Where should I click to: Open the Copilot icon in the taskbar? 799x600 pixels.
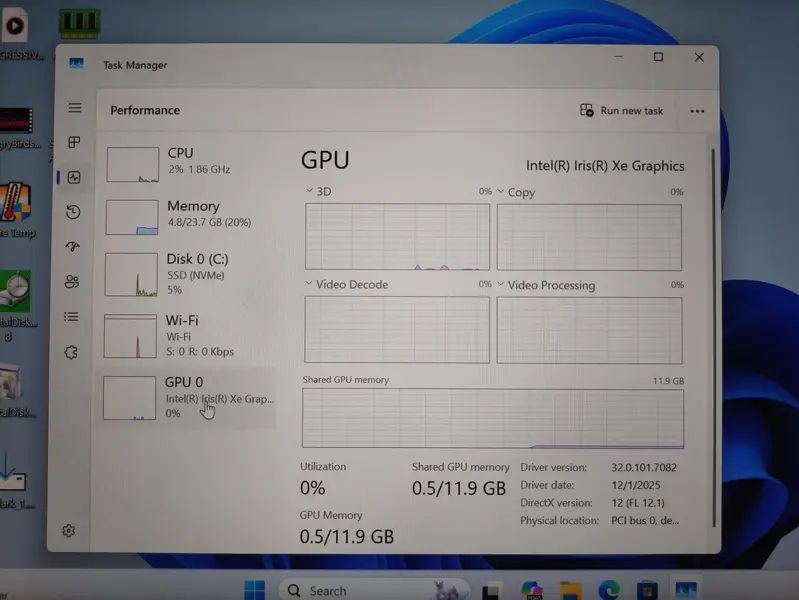531,590
